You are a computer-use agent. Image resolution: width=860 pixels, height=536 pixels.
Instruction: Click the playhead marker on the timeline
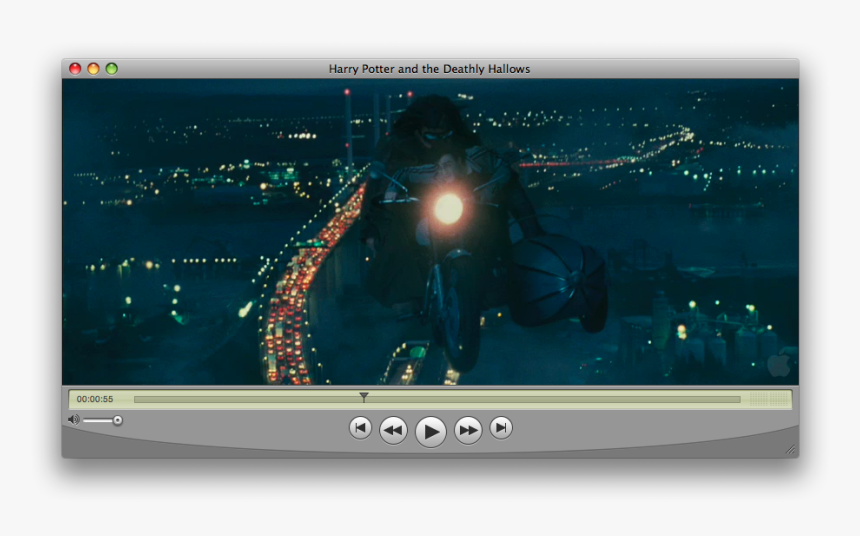[364, 397]
